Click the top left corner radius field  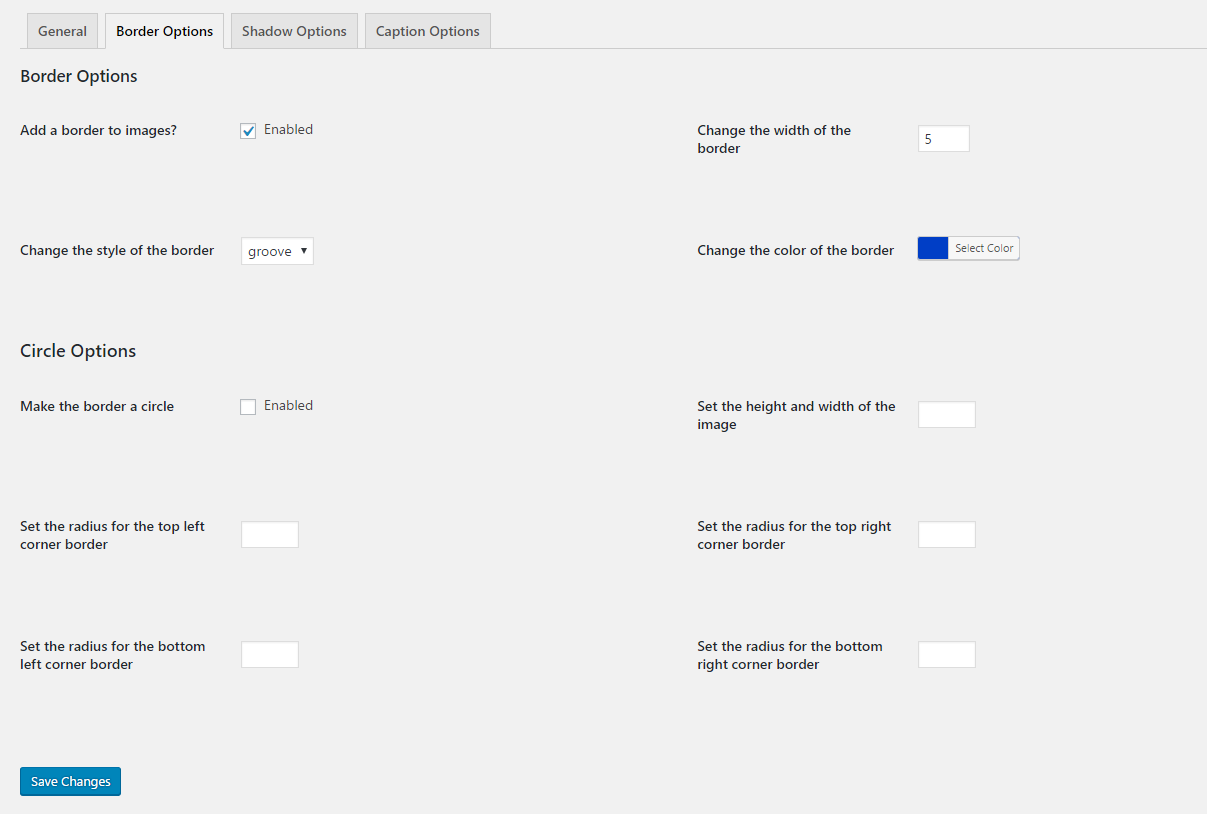270,535
